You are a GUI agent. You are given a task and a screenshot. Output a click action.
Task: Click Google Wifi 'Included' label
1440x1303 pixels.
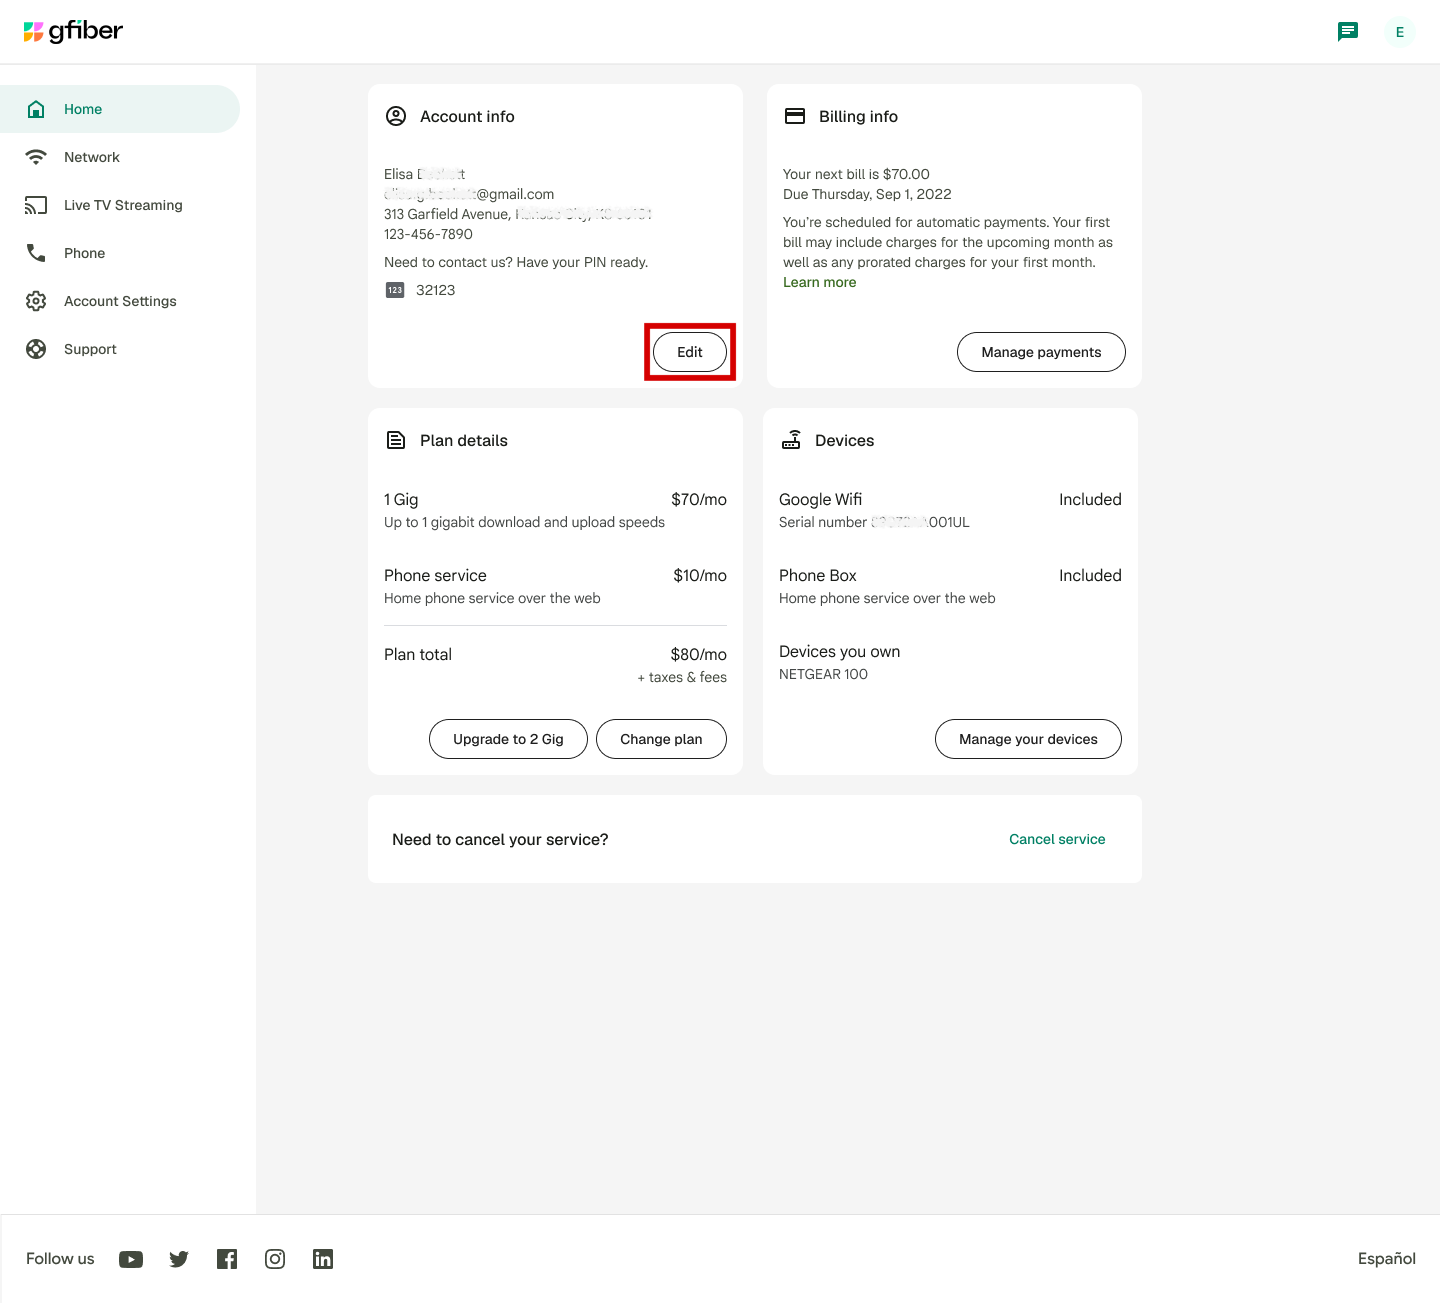point(1090,499)
